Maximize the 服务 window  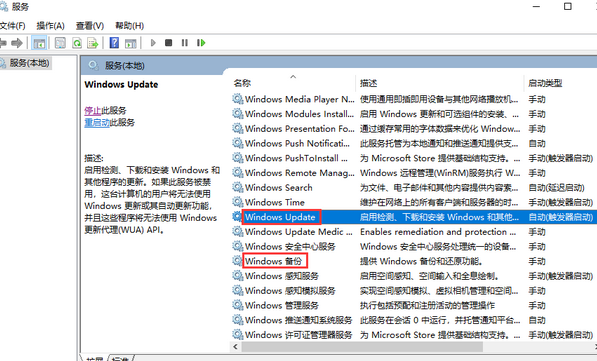point(568,6)
